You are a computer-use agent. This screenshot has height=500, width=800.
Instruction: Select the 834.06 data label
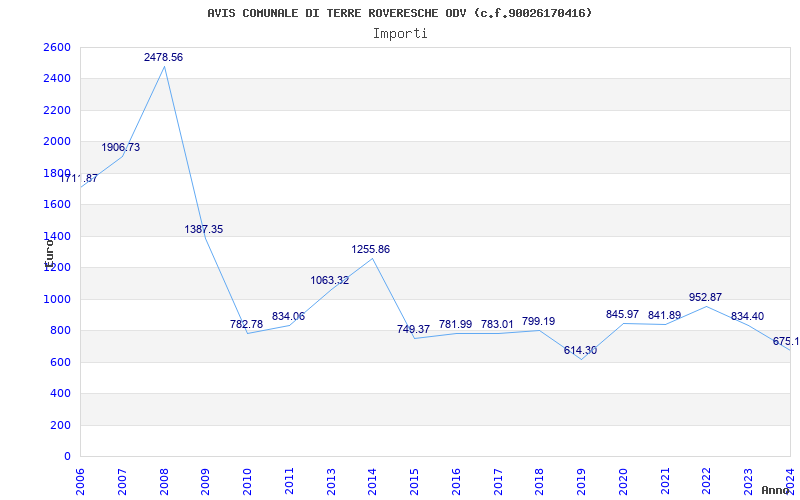(288, 316)
